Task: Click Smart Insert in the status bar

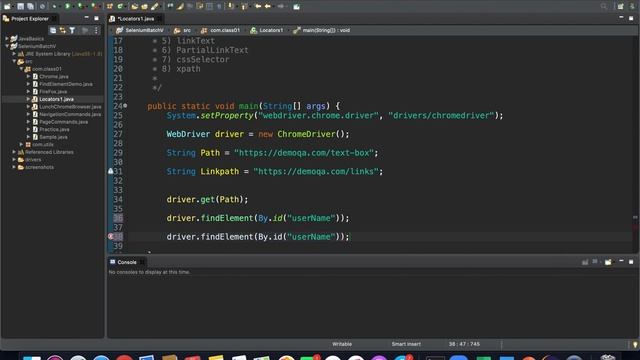Action: coord(406,344)
